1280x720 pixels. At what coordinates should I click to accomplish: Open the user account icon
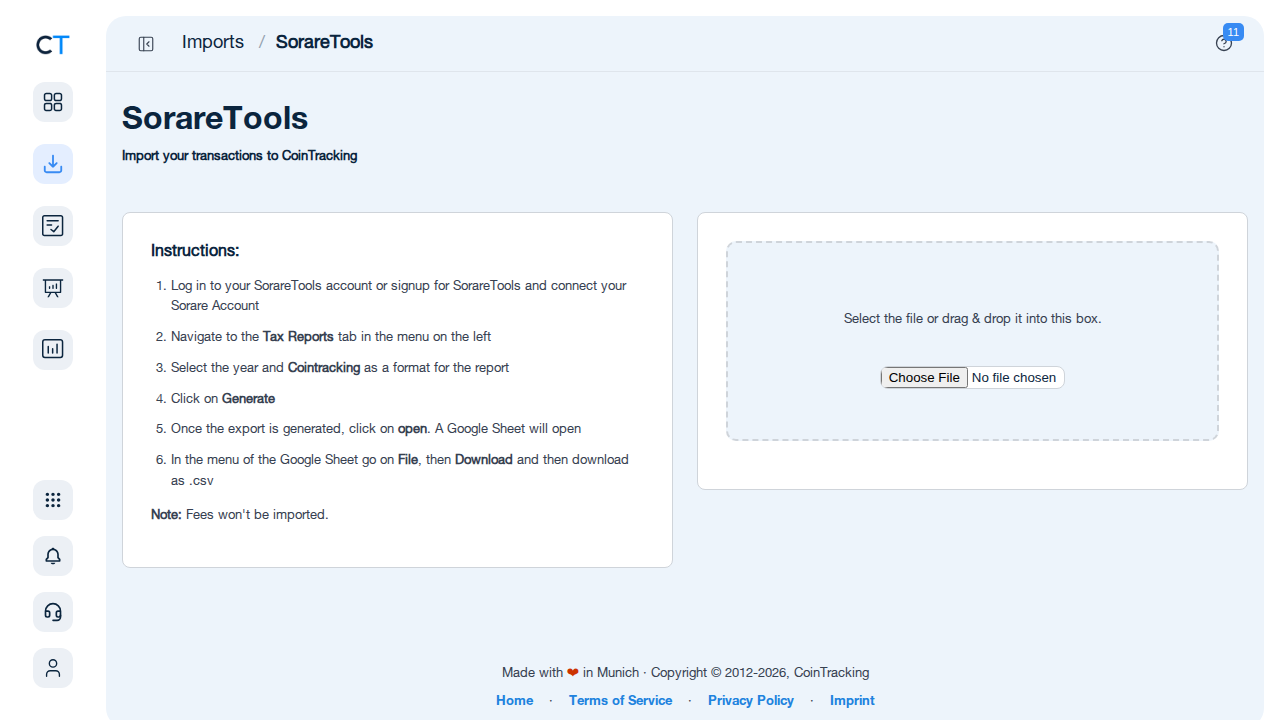click(53, 668)
